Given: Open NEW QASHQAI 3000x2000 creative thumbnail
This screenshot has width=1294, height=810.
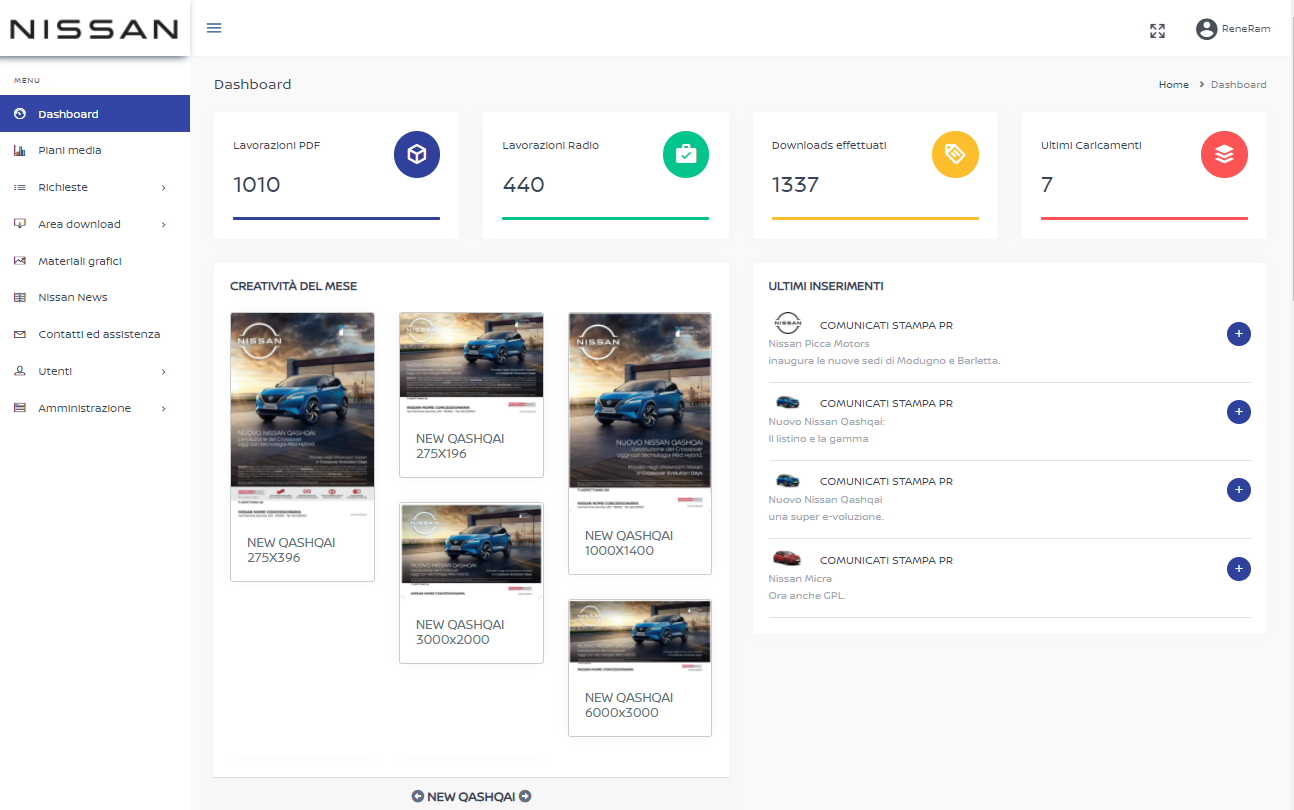Looking at the screenshot, I should tap(471, 550).
